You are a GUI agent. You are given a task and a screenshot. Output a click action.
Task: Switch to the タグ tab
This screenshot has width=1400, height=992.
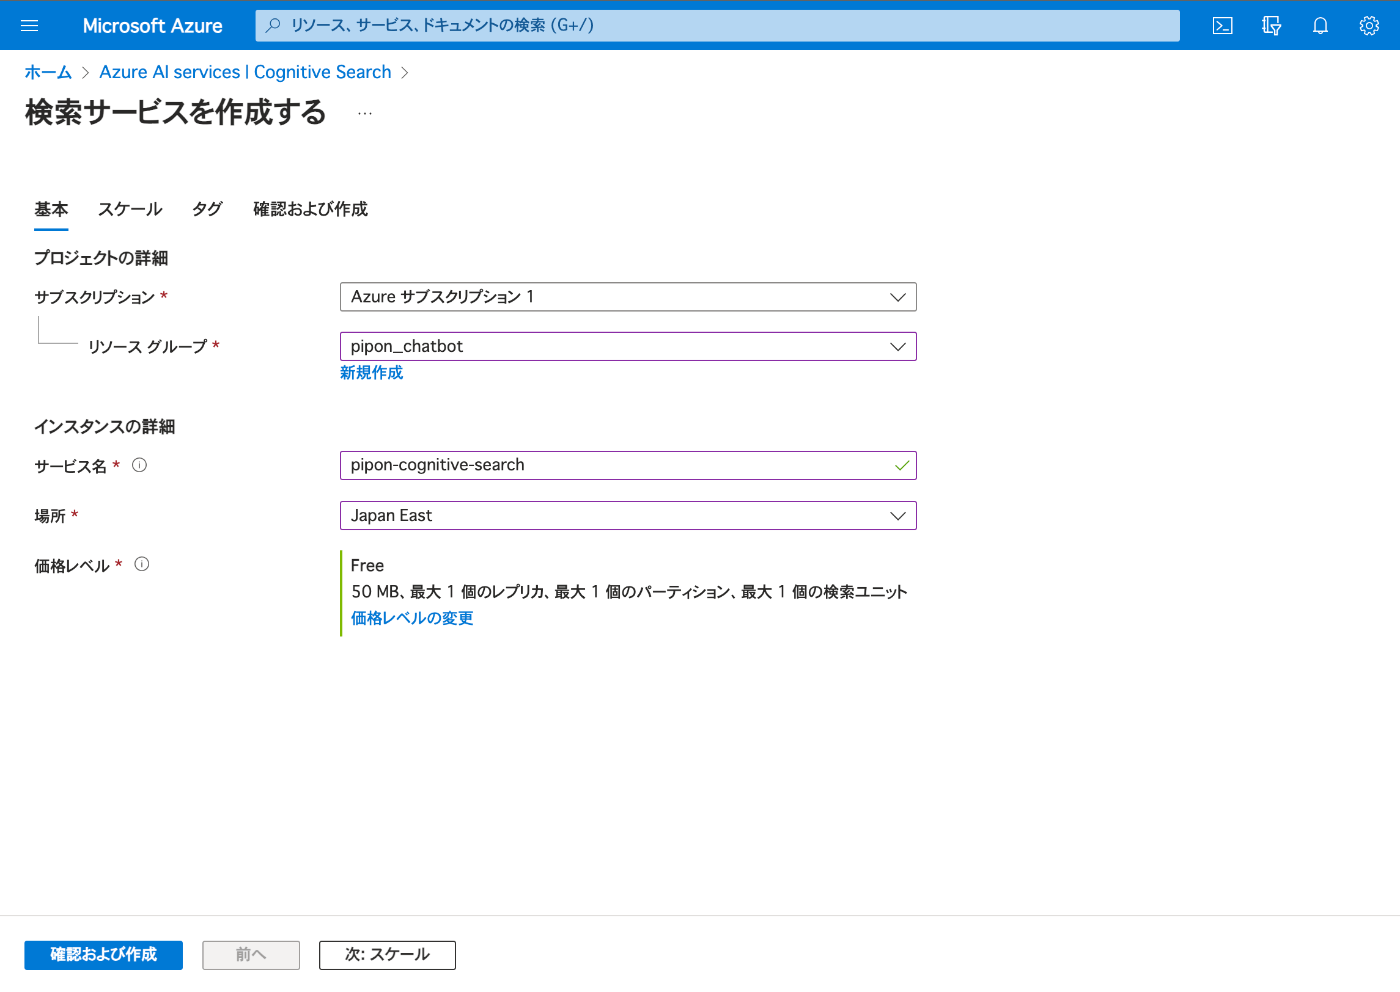207,209
